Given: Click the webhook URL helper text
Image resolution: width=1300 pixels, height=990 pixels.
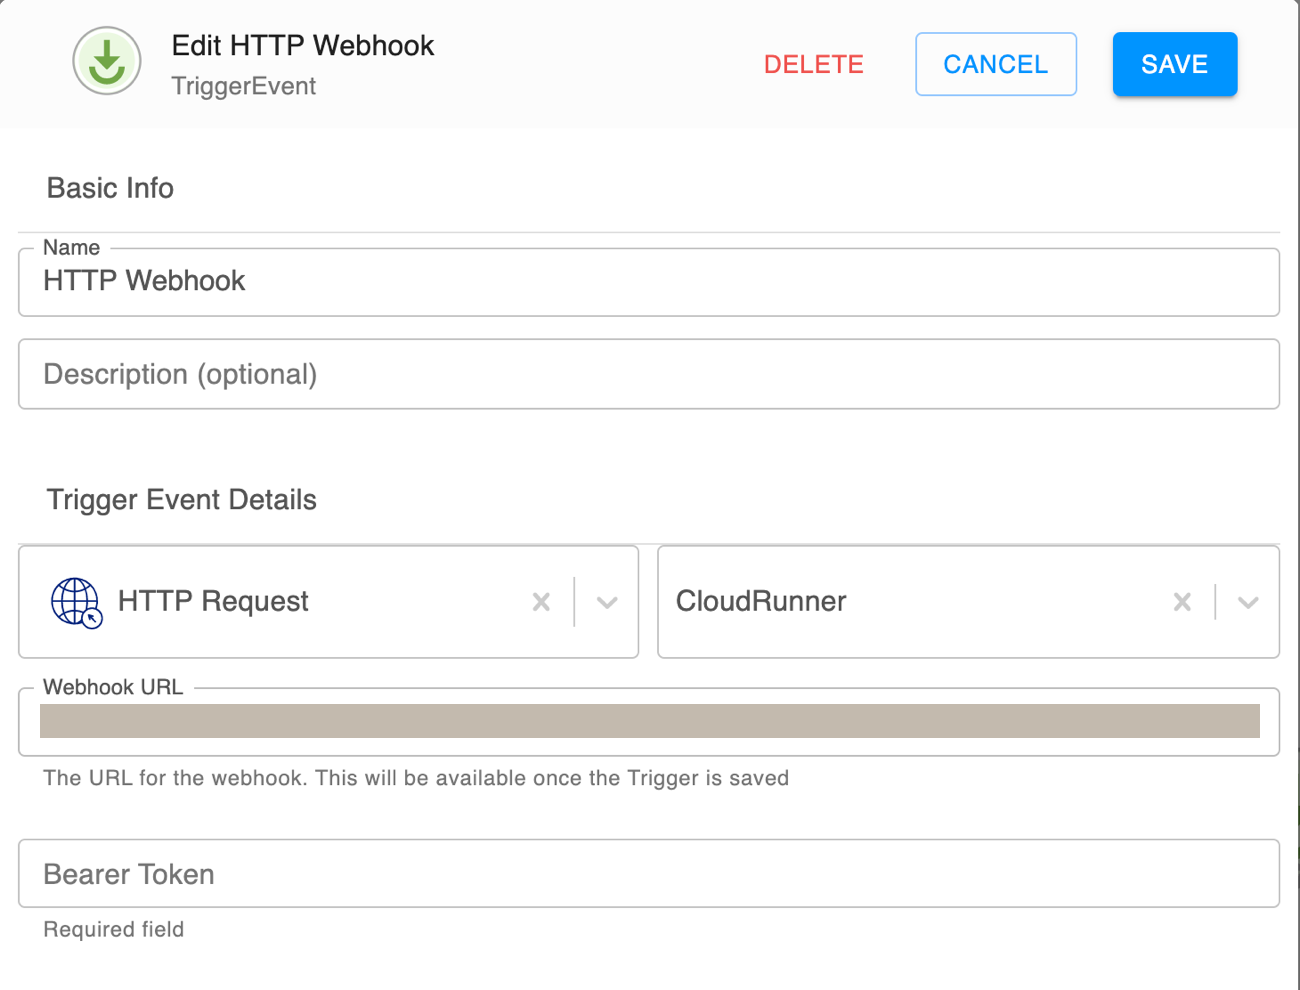Looking at the screenshot, I should [415, 777].
